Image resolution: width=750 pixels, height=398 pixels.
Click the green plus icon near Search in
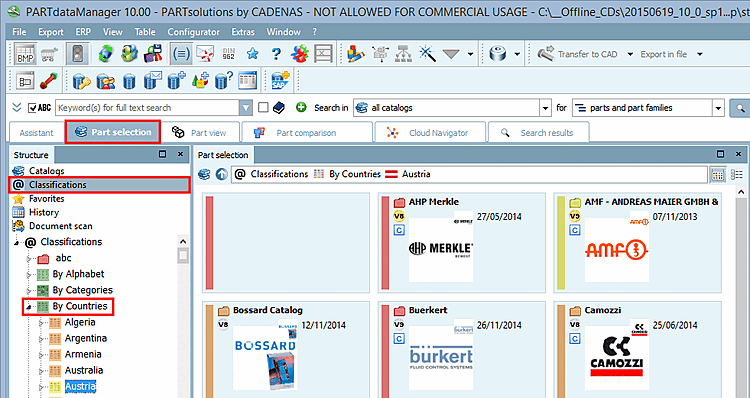(x=301, y=108)
